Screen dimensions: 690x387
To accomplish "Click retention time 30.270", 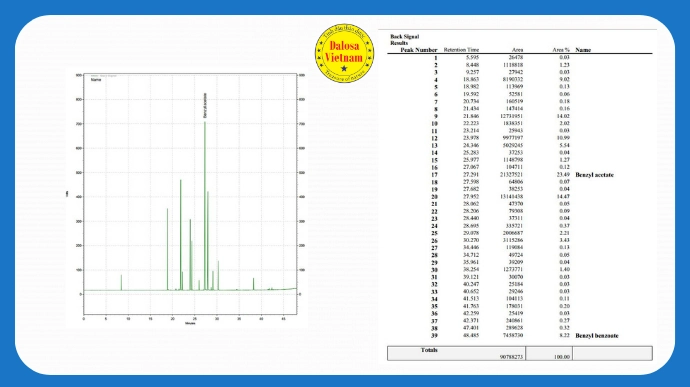I will coord(471,240).
